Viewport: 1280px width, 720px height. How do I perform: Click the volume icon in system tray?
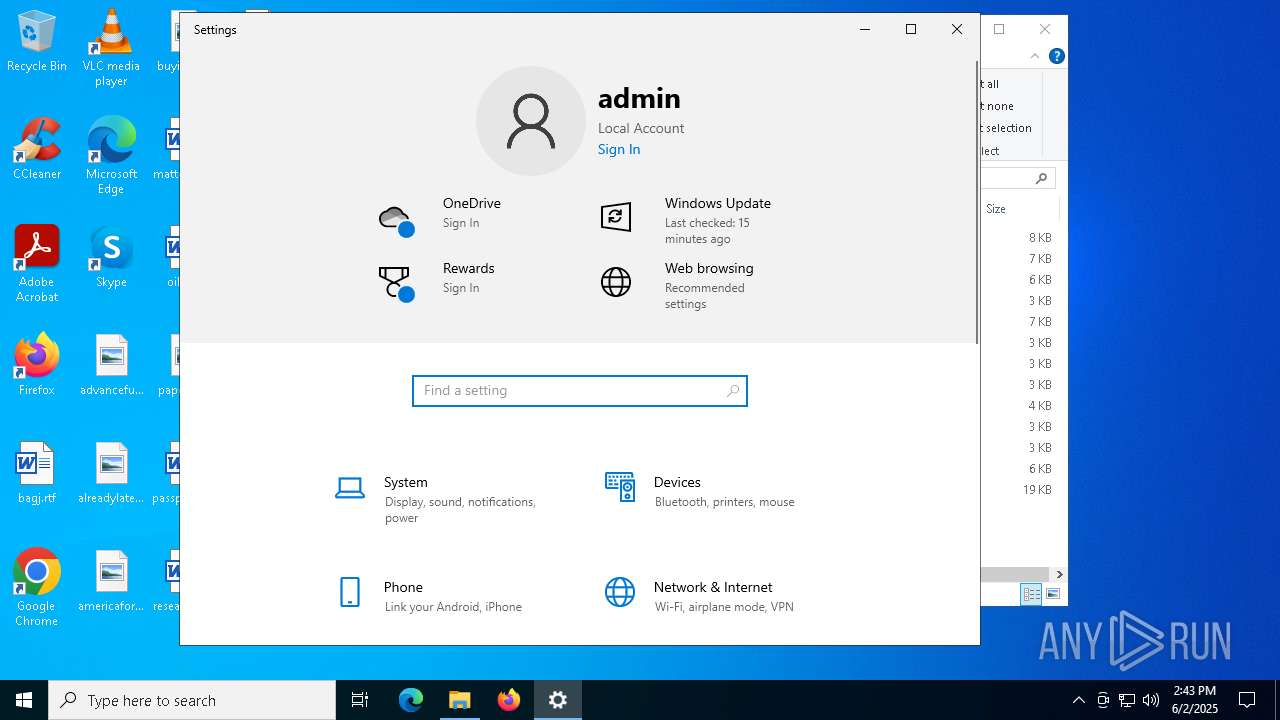point(1151,700)
